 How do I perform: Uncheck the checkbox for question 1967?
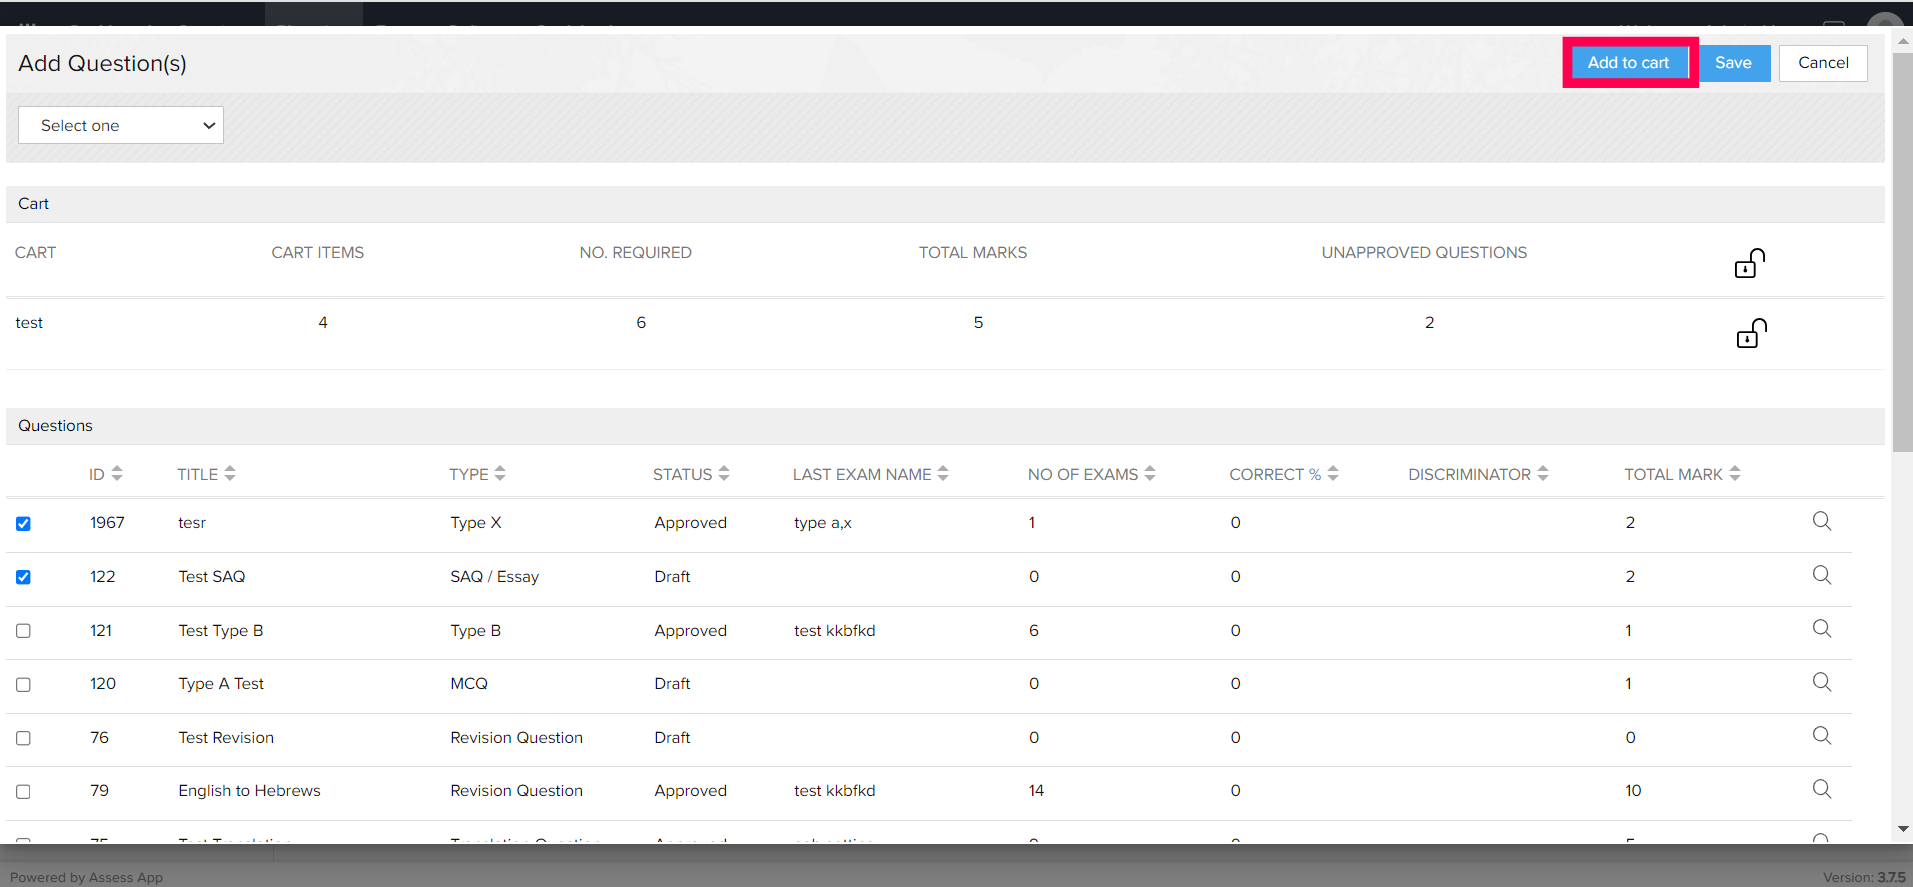23,524
